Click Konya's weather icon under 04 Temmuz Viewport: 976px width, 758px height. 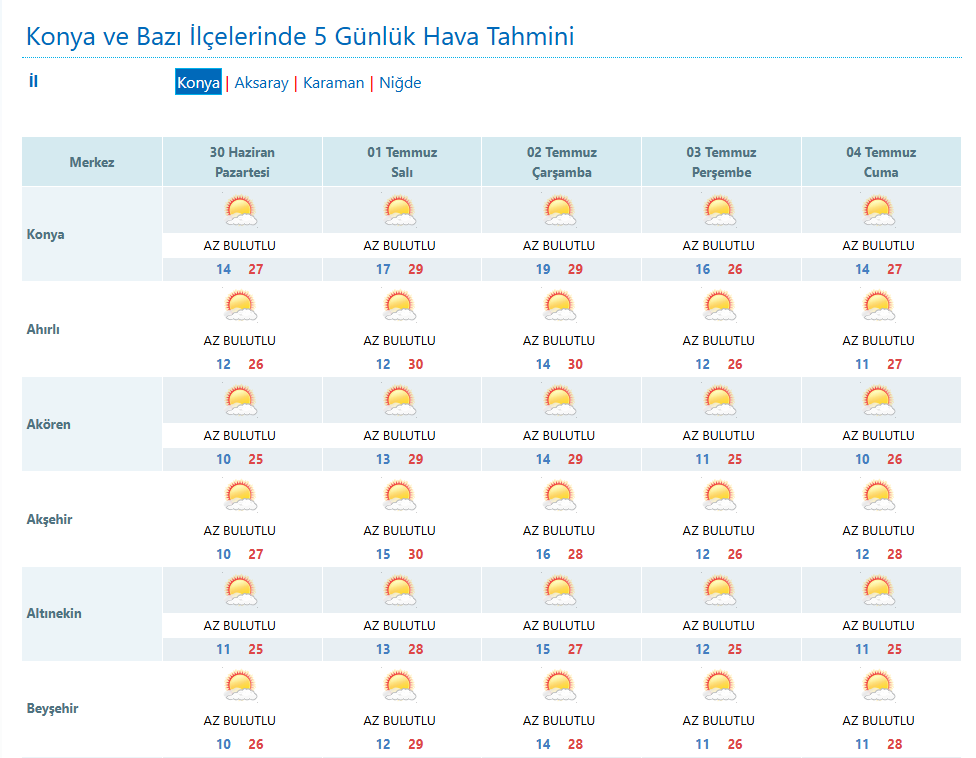(879, 209)
